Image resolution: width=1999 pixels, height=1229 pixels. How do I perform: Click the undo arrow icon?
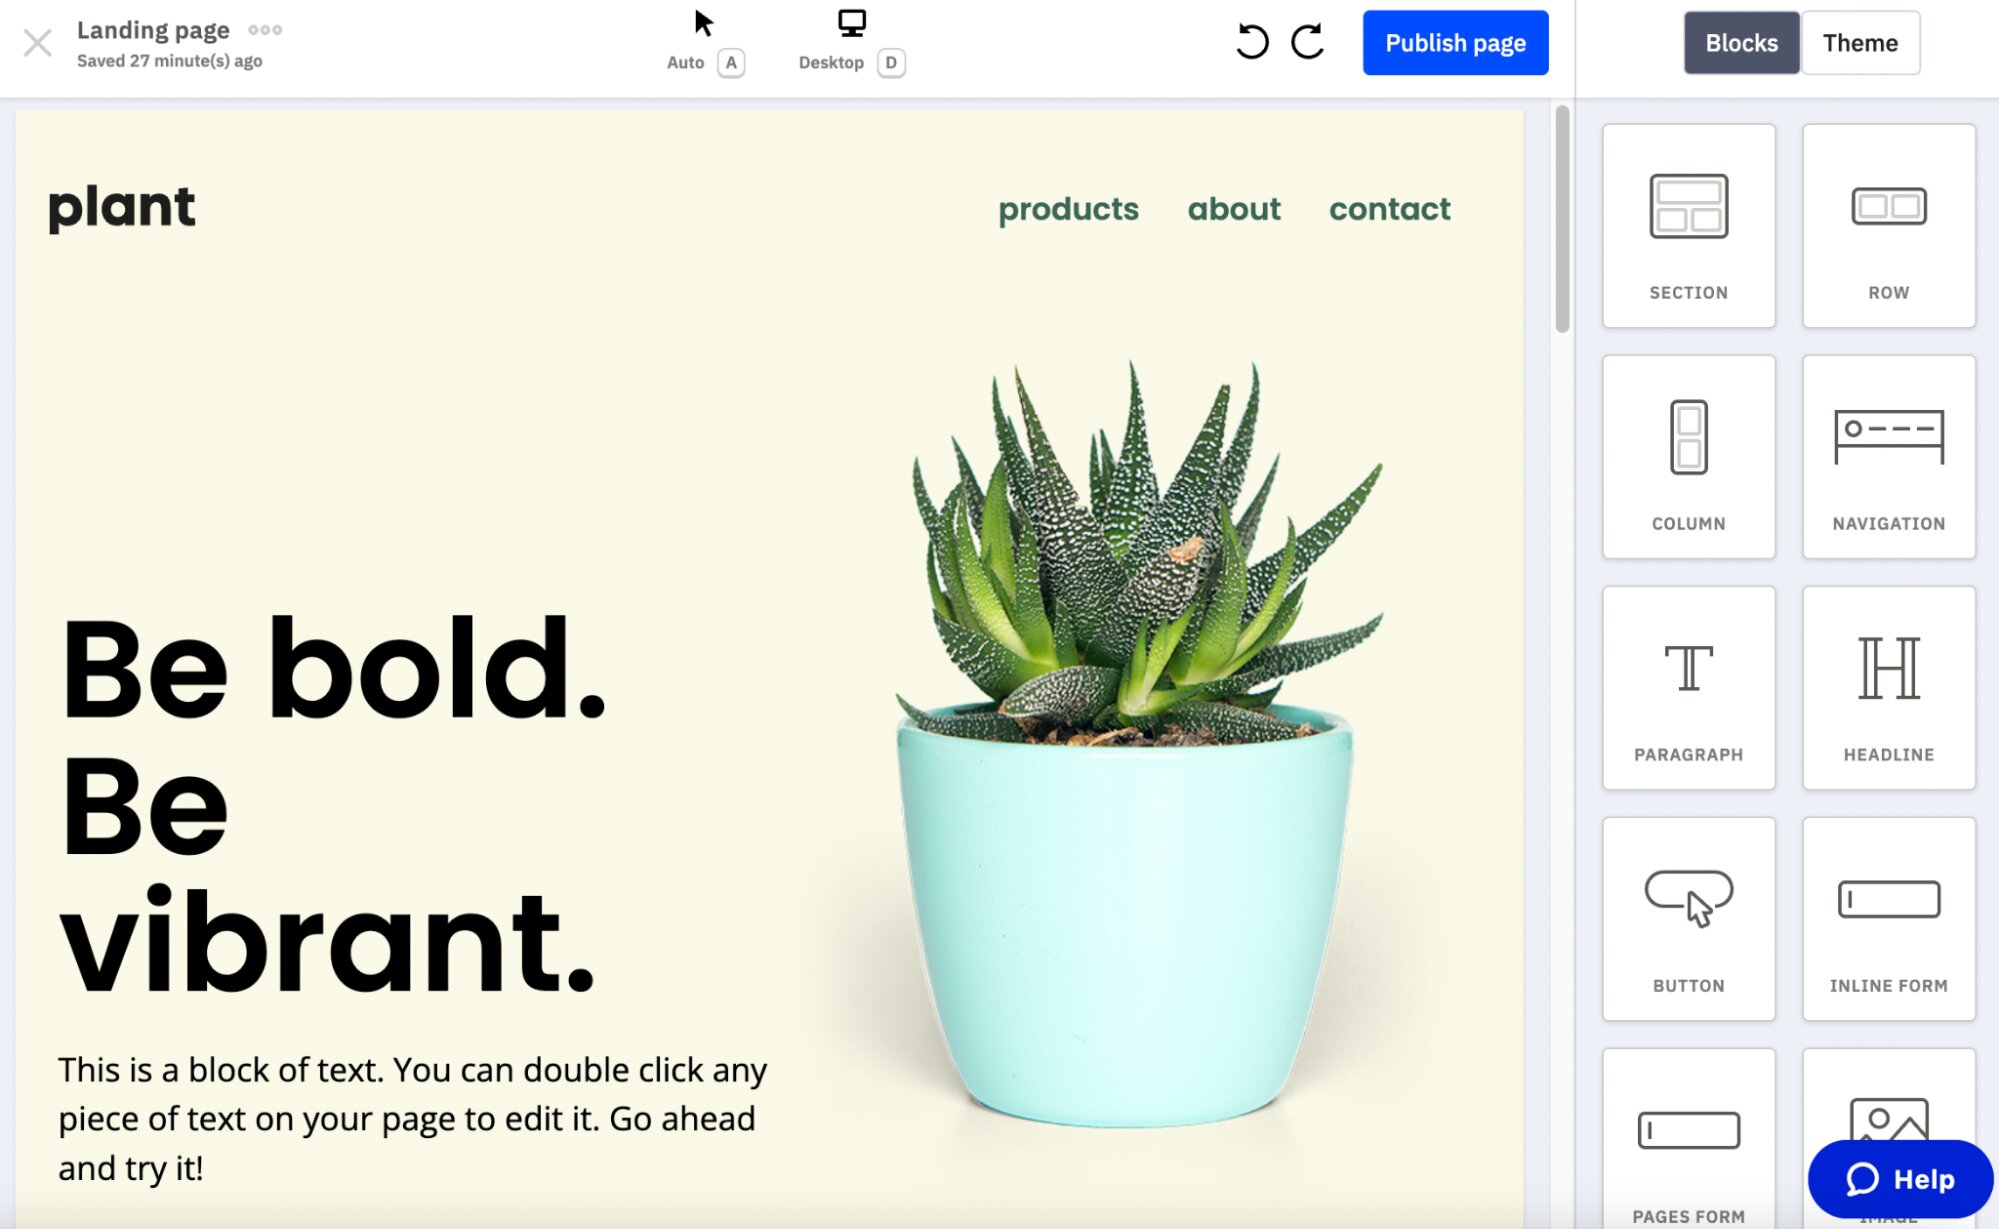click(x=1251, y=42)
